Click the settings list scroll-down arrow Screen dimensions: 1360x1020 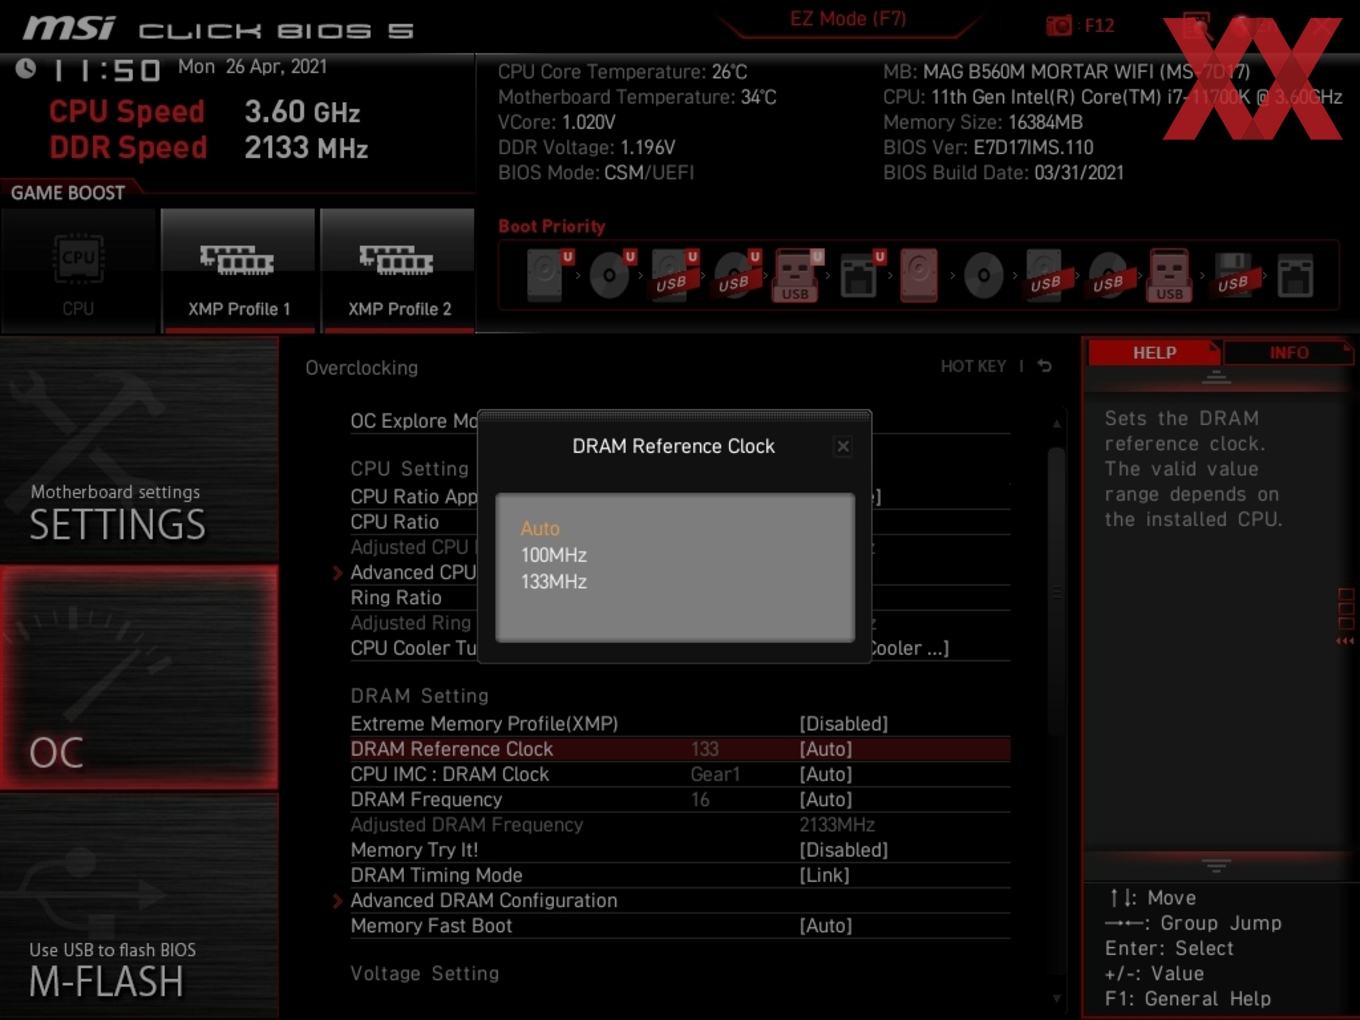point(1056,998)
